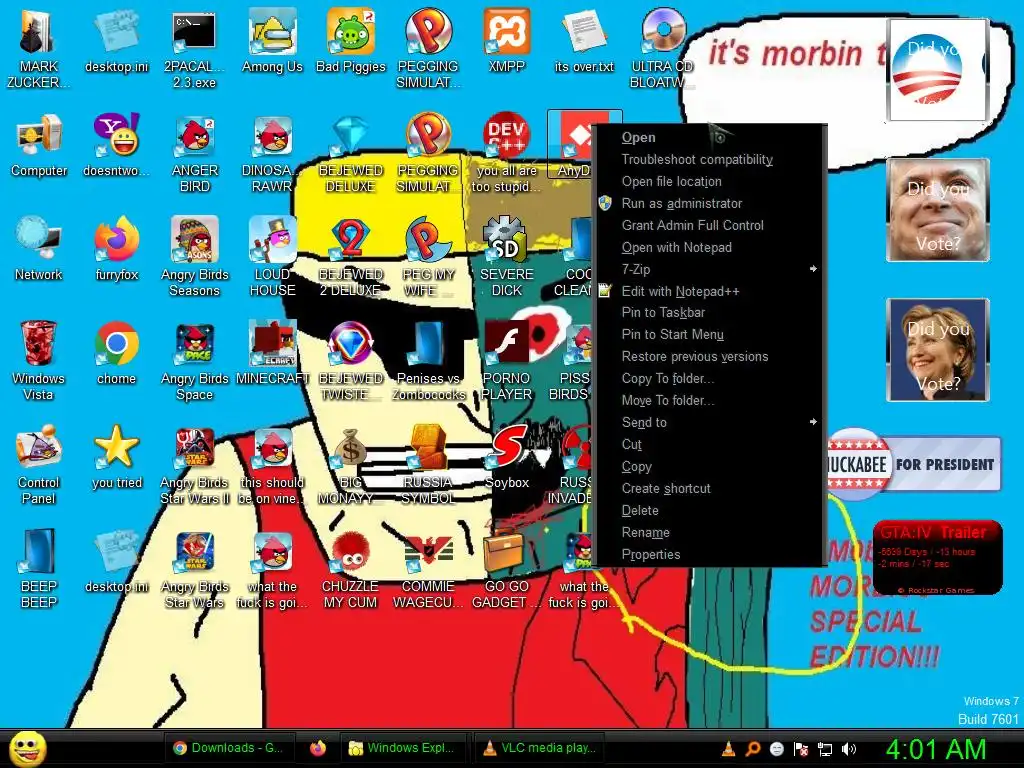Choose Grant Admin Full Control

709,225
